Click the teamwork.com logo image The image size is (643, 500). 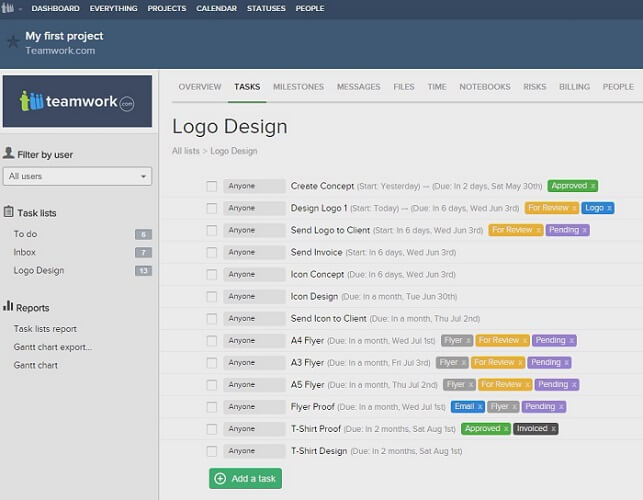78,100
